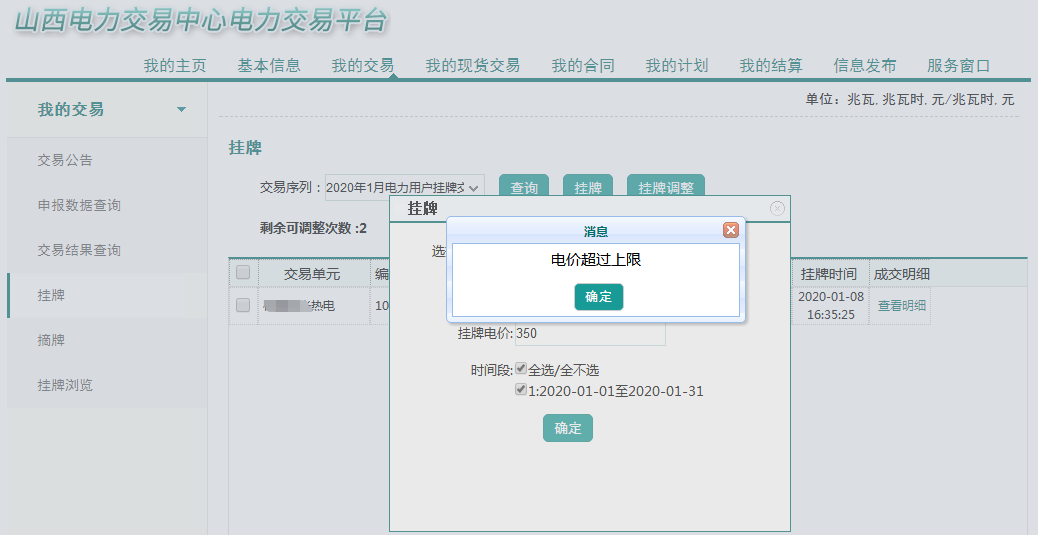Toggle the 全选/全不选 checkbox
The height and width of the screenshot is (535, 1038).
[521, 369]
